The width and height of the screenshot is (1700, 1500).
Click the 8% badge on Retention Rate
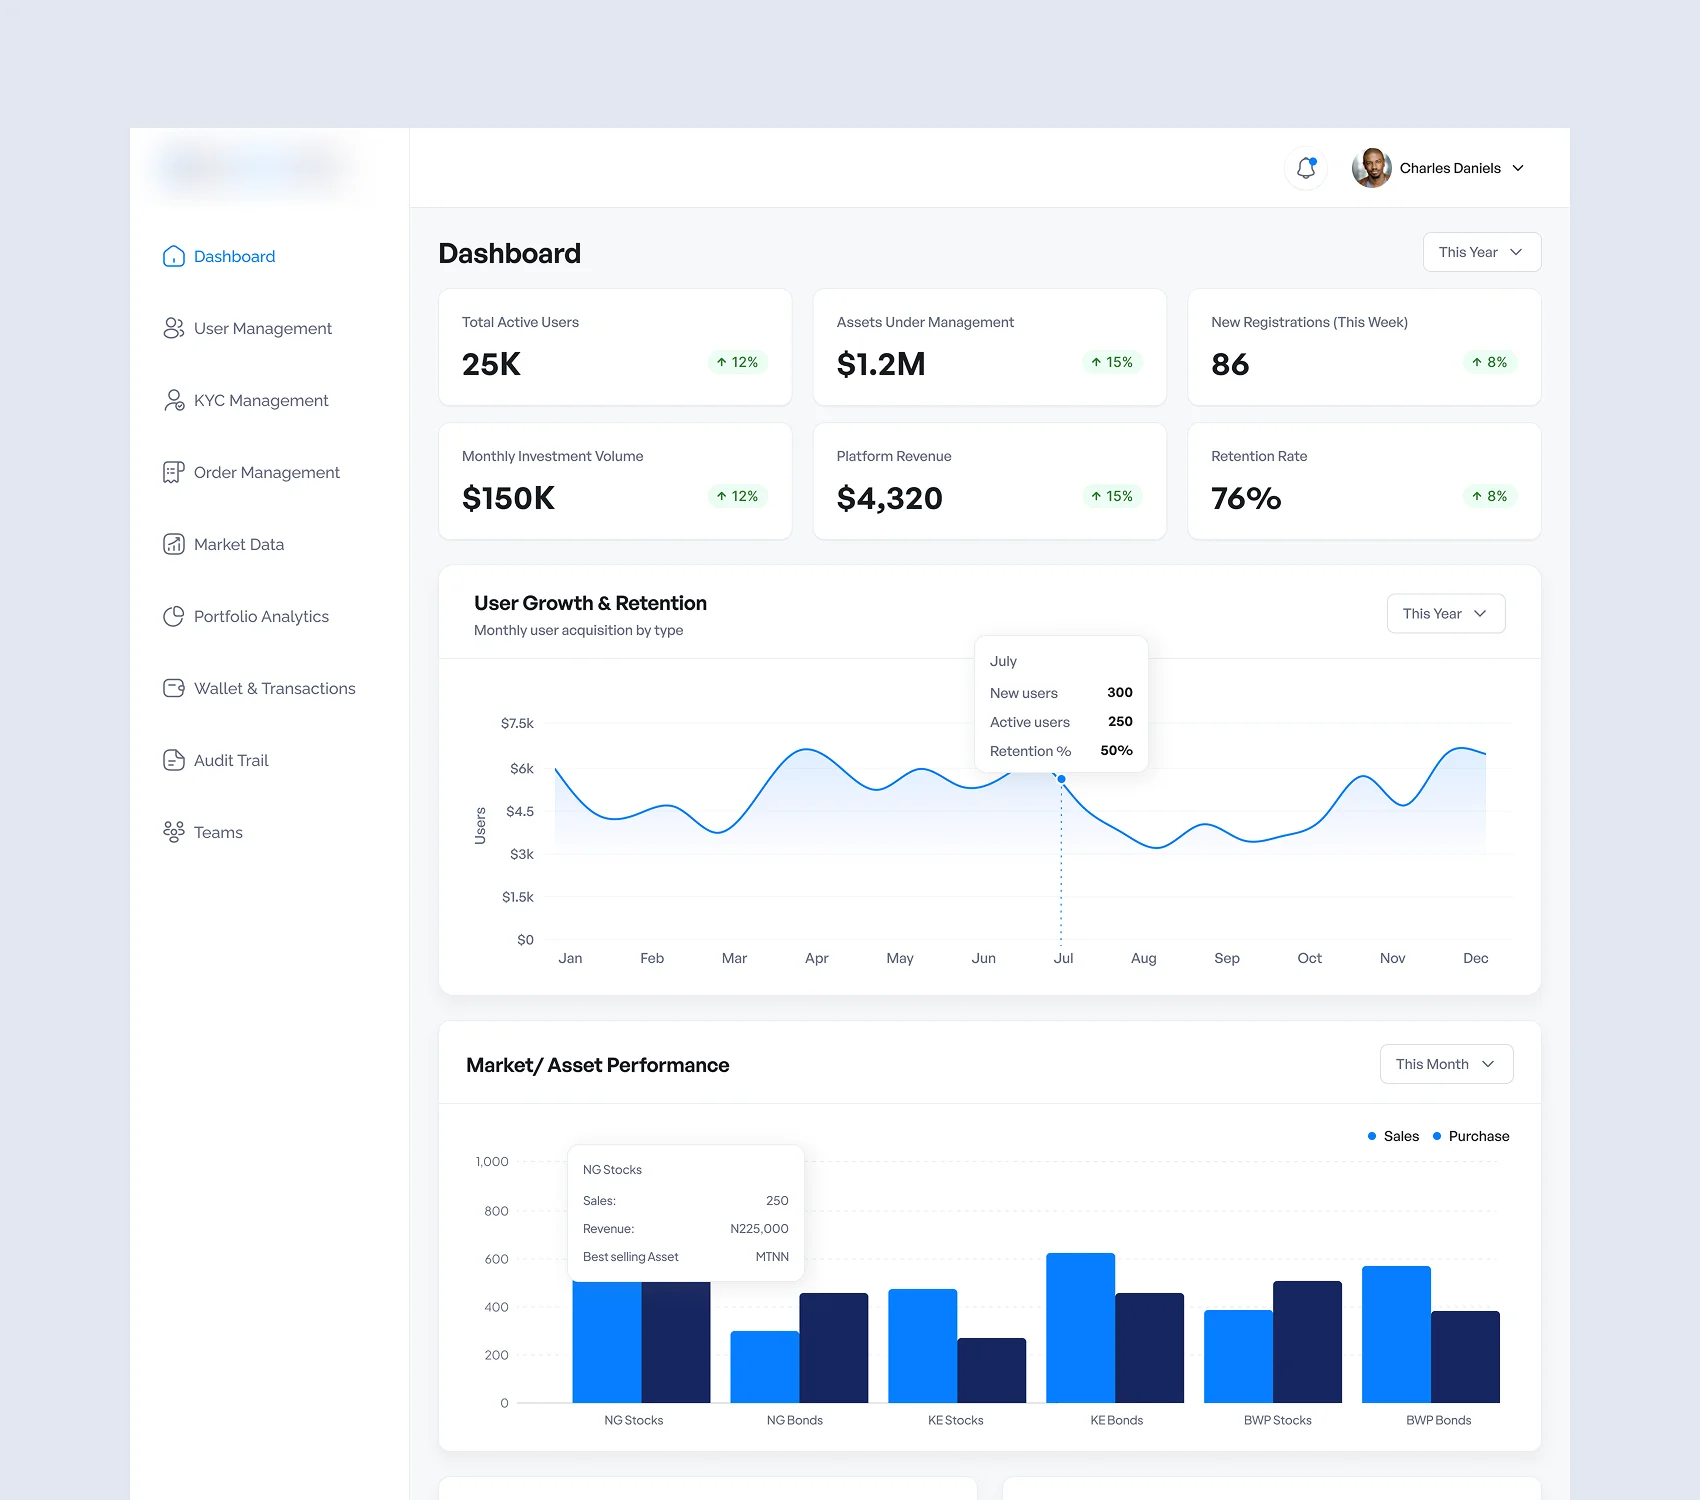pos(1490,496)
